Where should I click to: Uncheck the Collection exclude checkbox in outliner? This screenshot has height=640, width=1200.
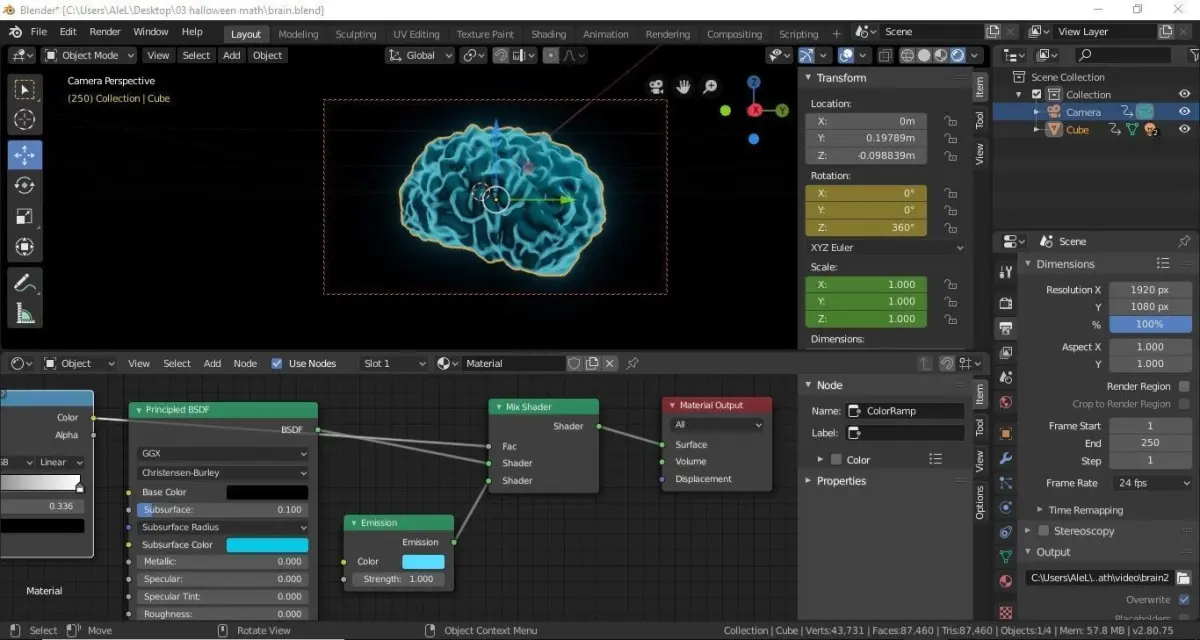1037,94
